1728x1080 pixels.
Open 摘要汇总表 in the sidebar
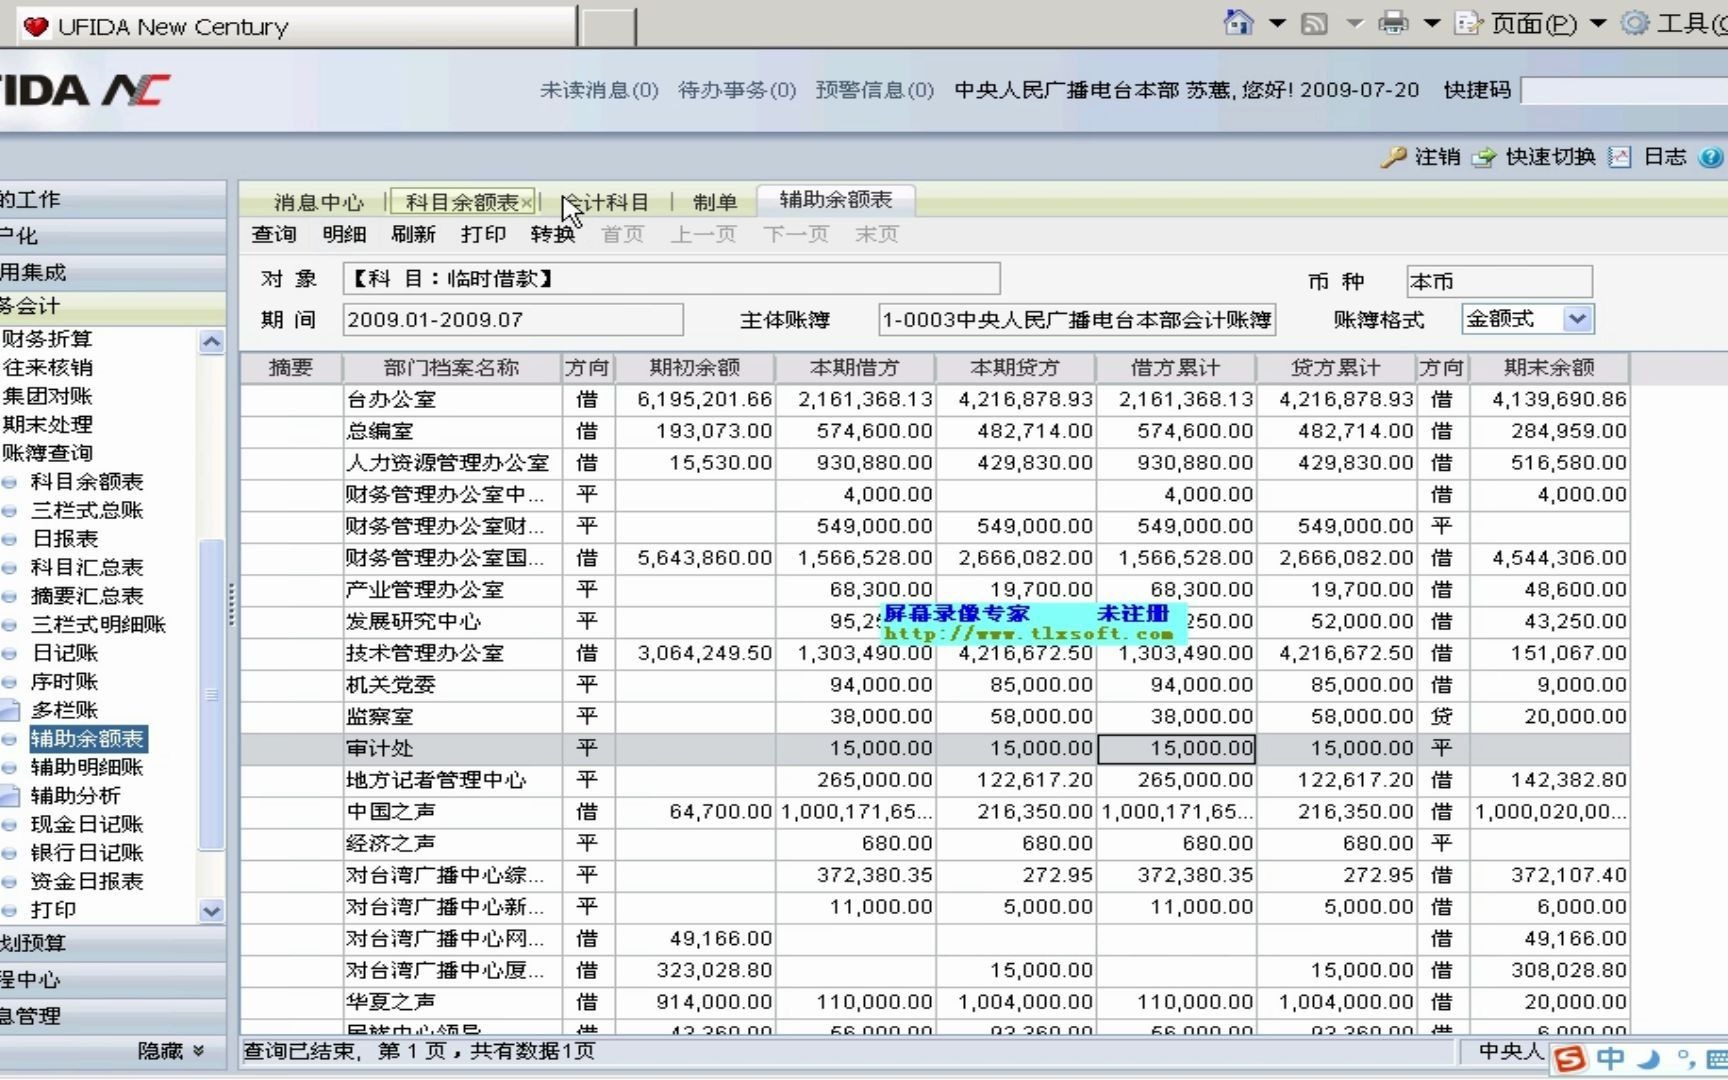tap(86, 596)
